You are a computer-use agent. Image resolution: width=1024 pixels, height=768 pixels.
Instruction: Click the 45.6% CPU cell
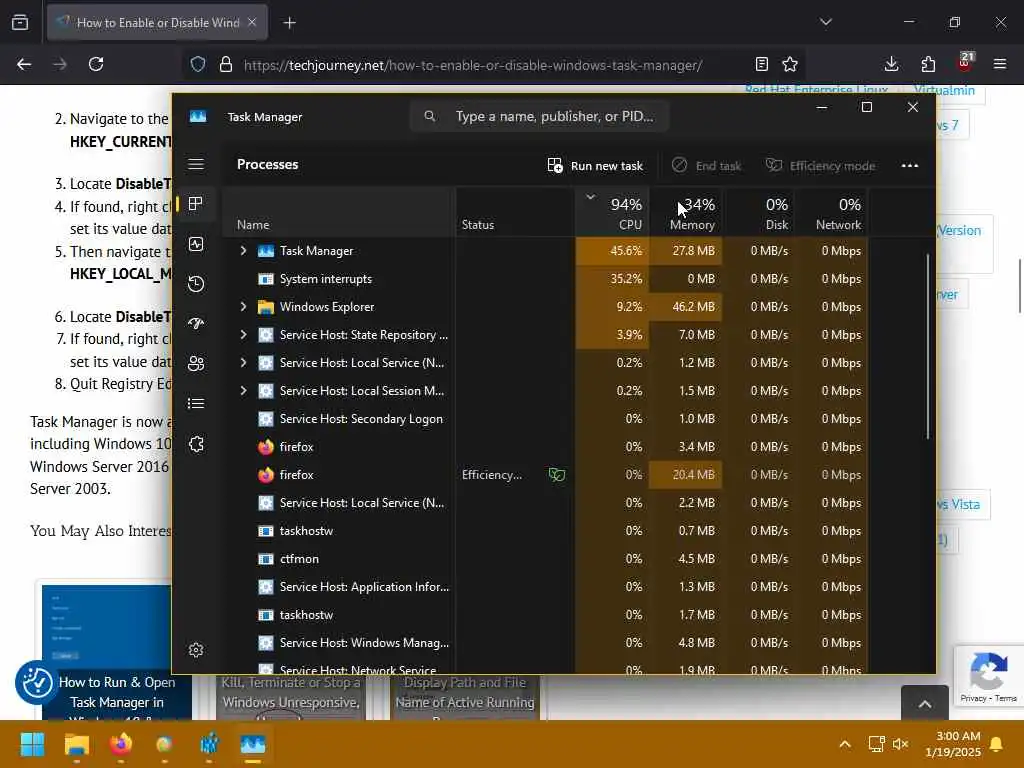(x=613, y=251)
